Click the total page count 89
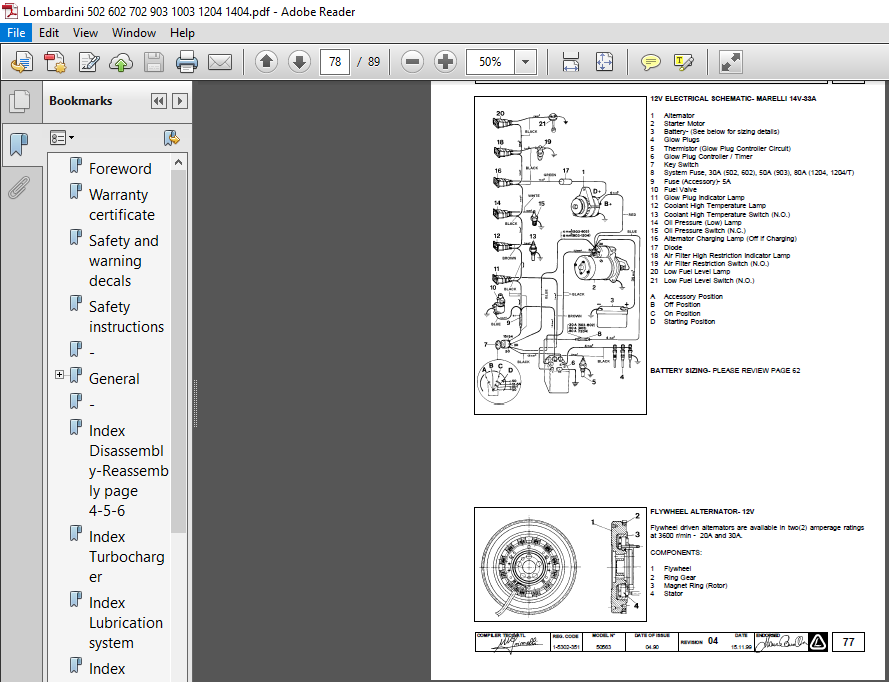 [x=374, y=62]
